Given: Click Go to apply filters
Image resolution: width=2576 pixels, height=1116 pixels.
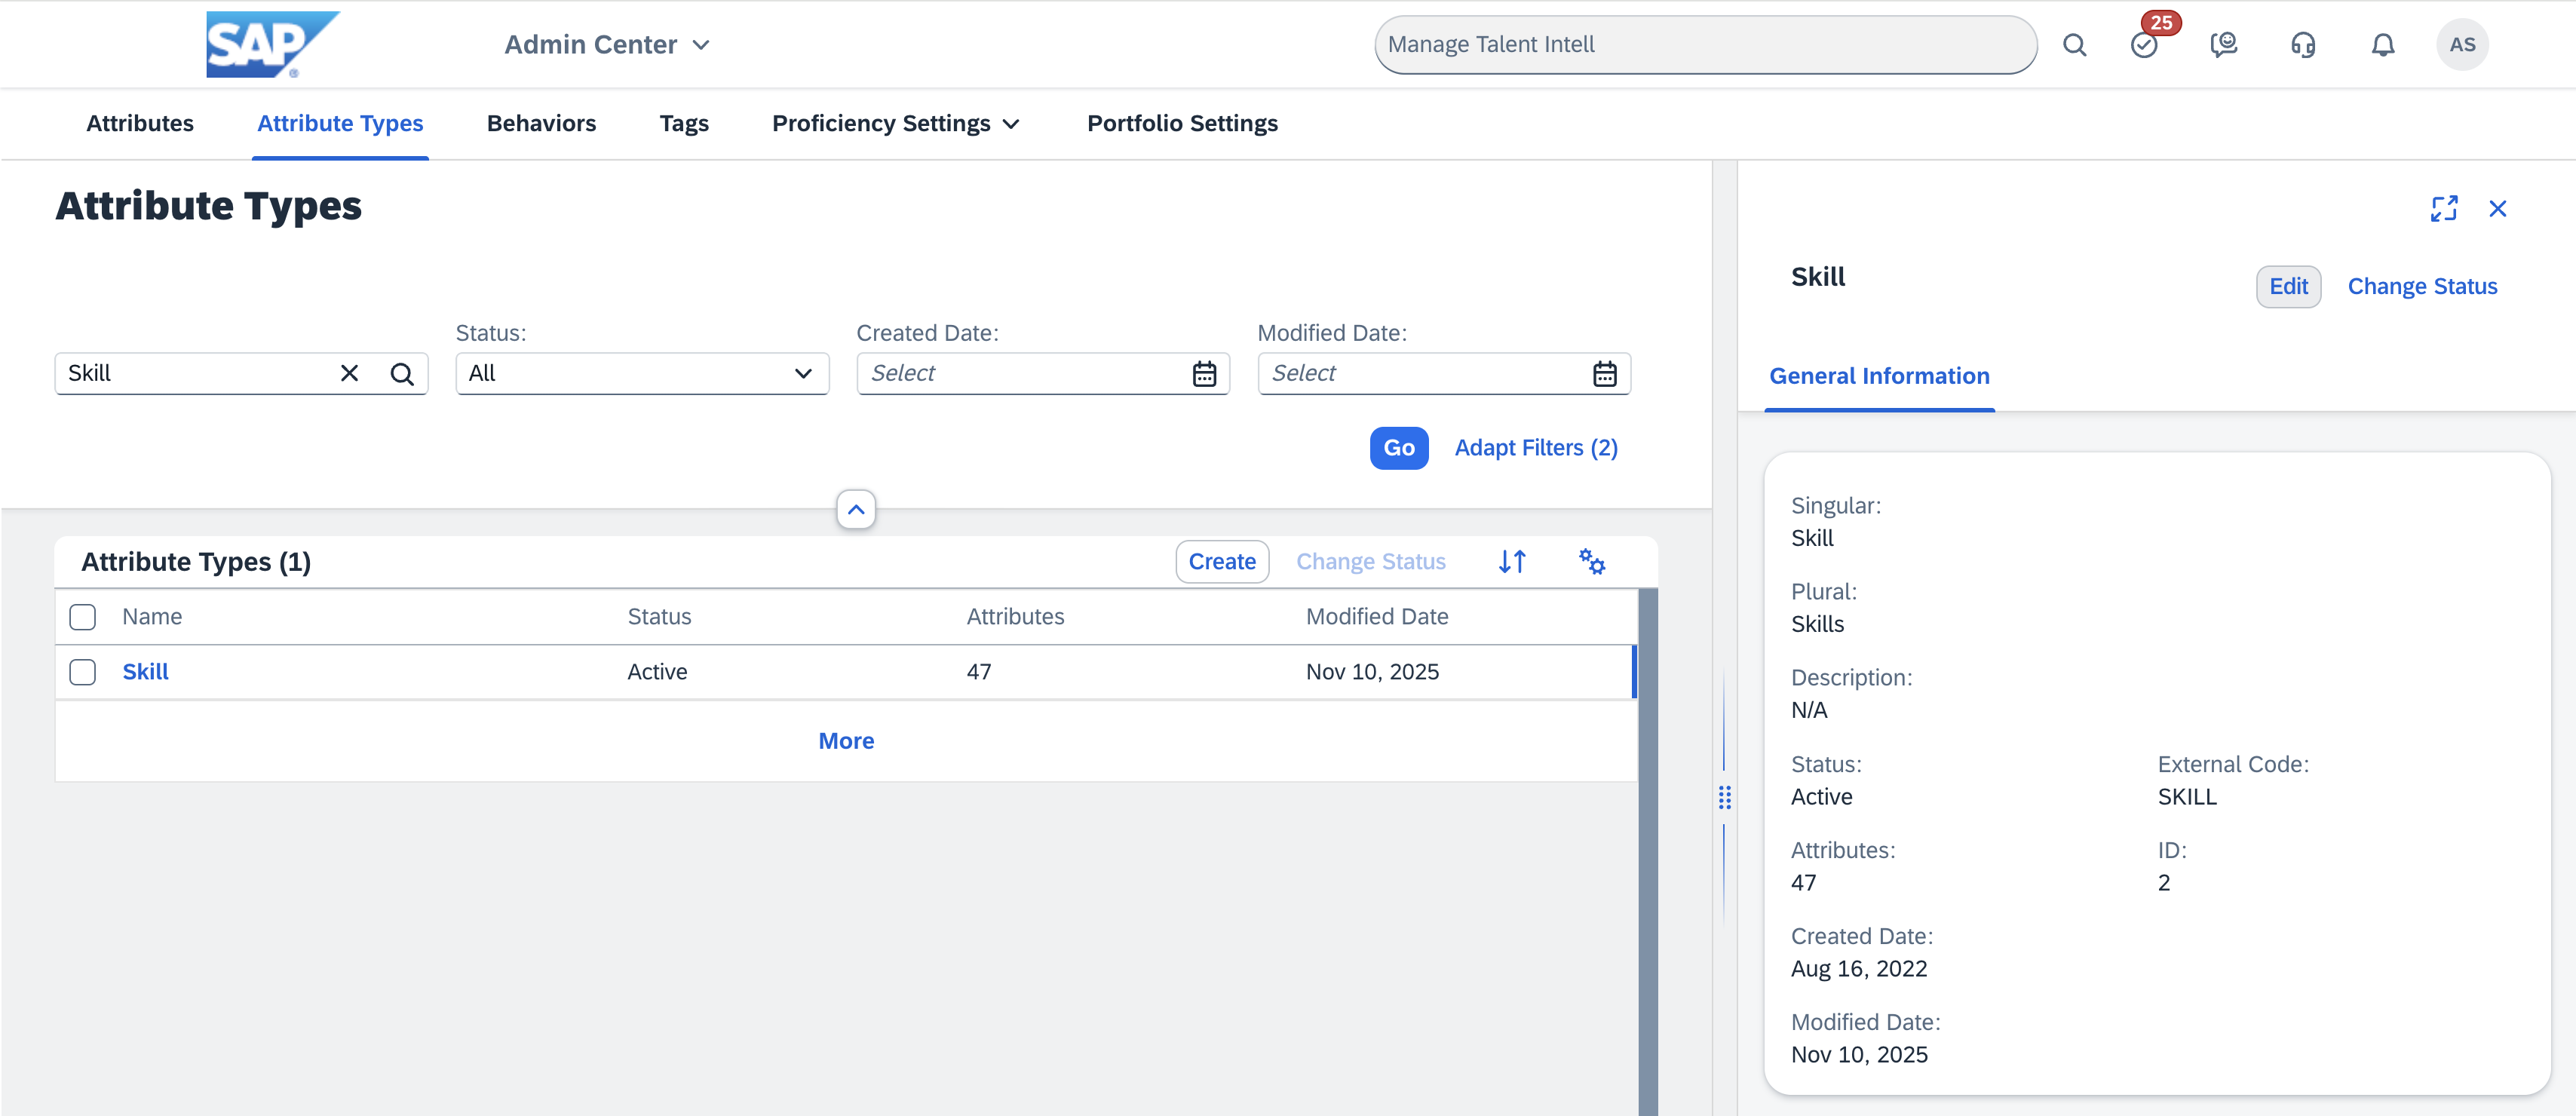Looking at the screenshot, I should pyautogui.click(x=1398, y=447).
